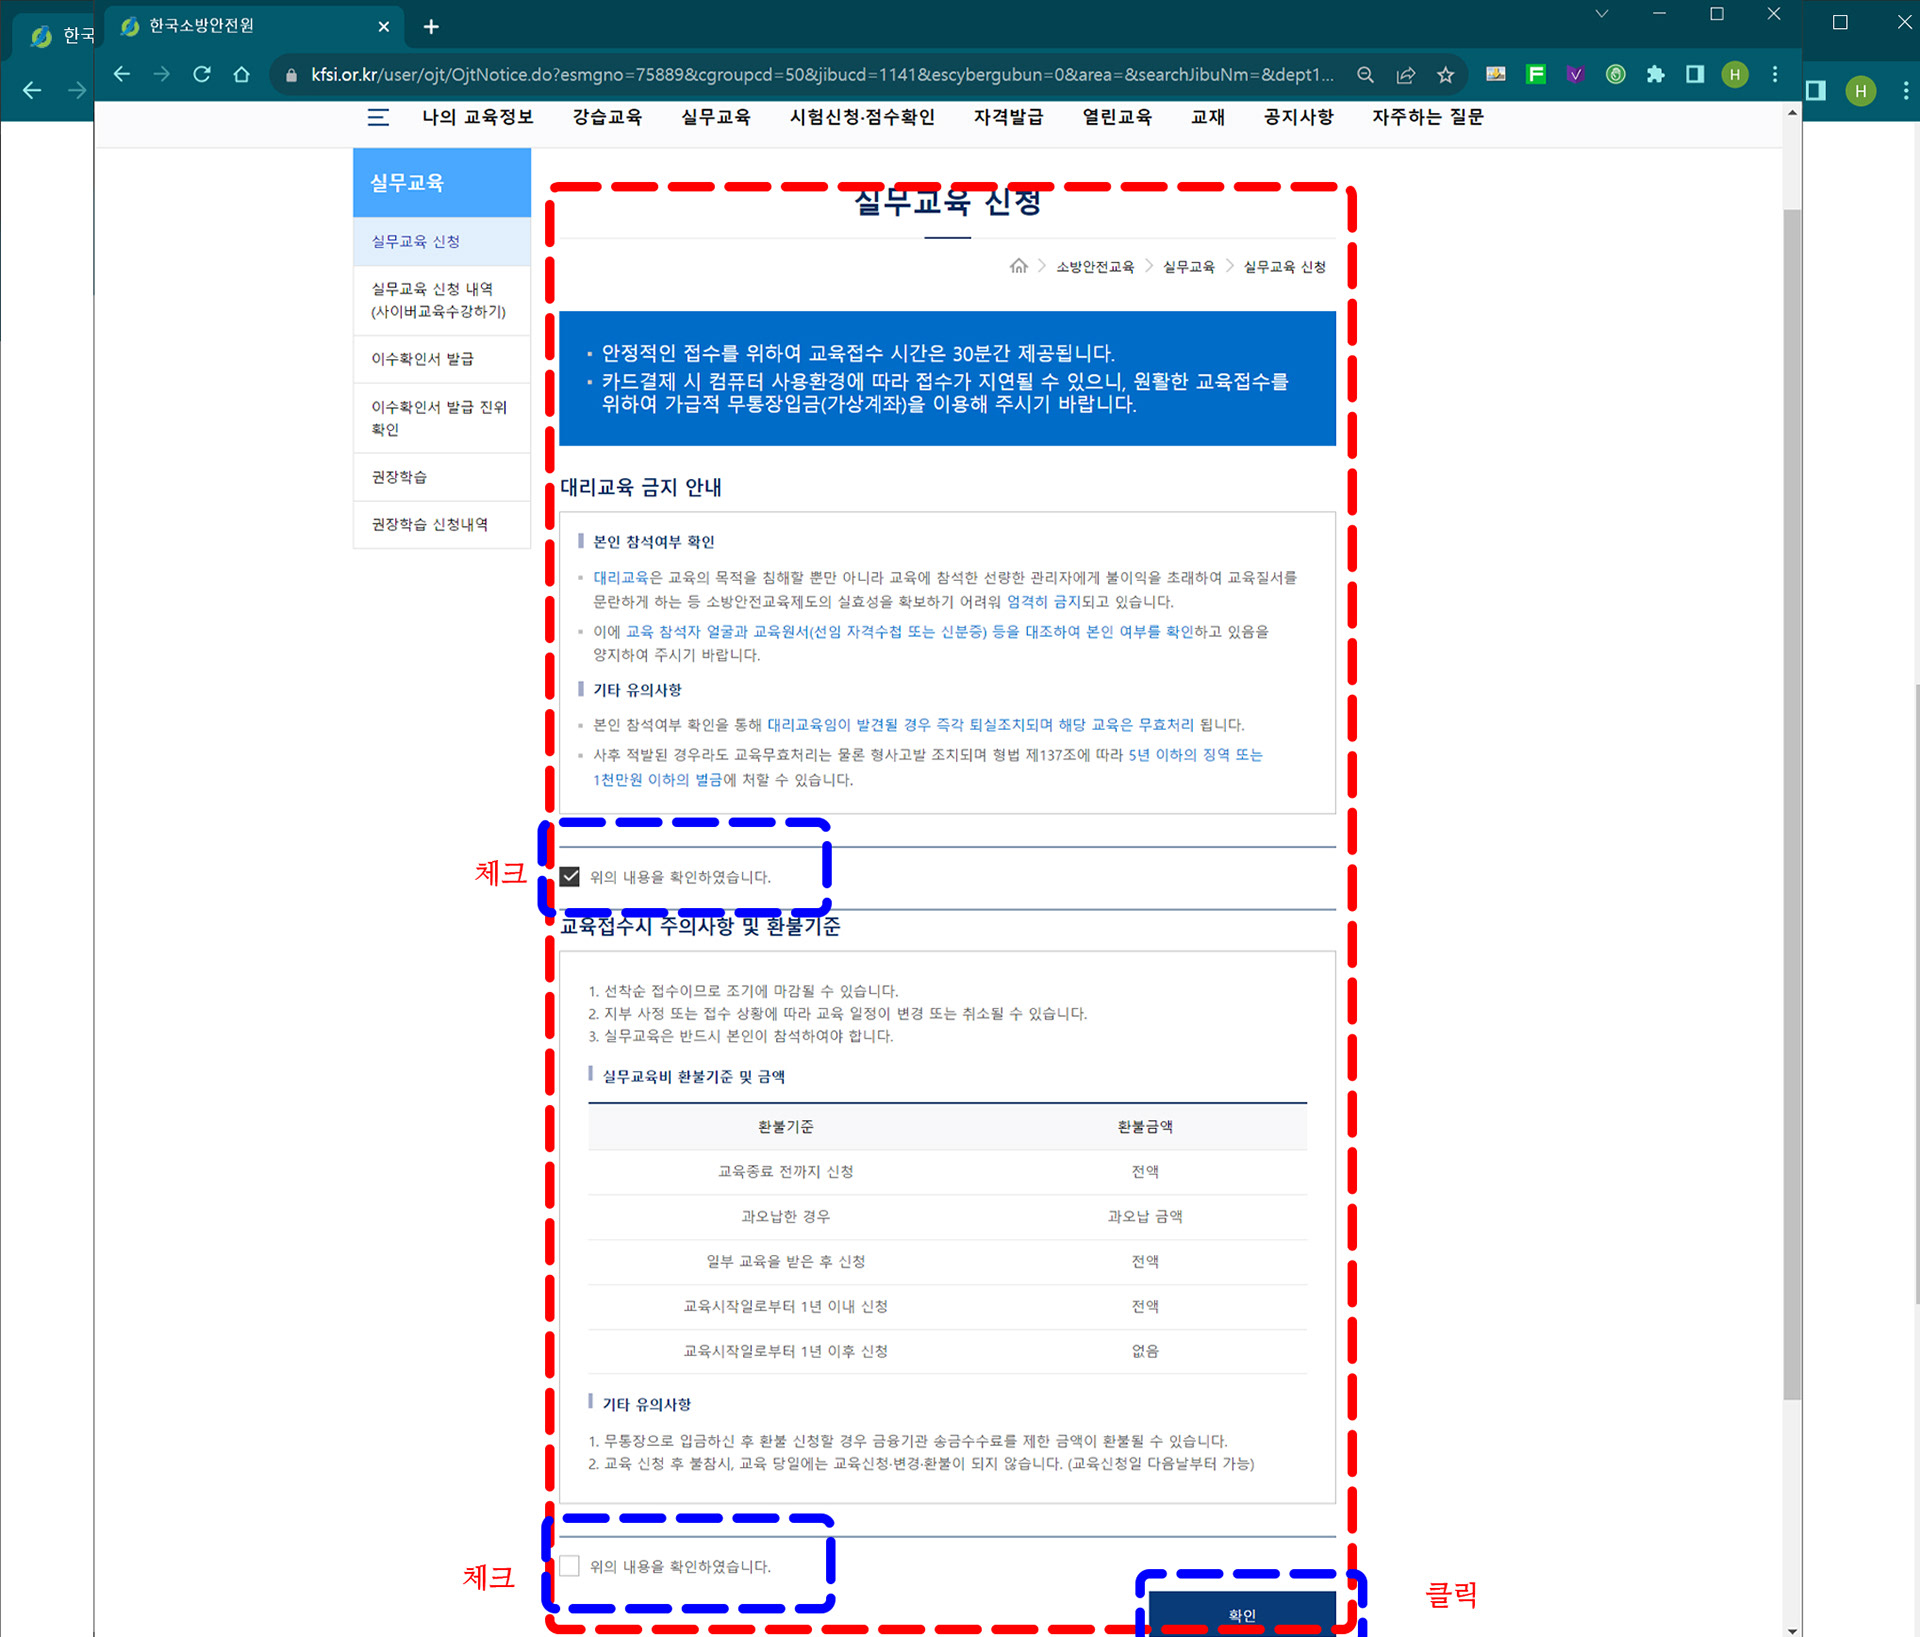
Task: Open a new browser tab with the plus button
Action: [x=431, y=27]
